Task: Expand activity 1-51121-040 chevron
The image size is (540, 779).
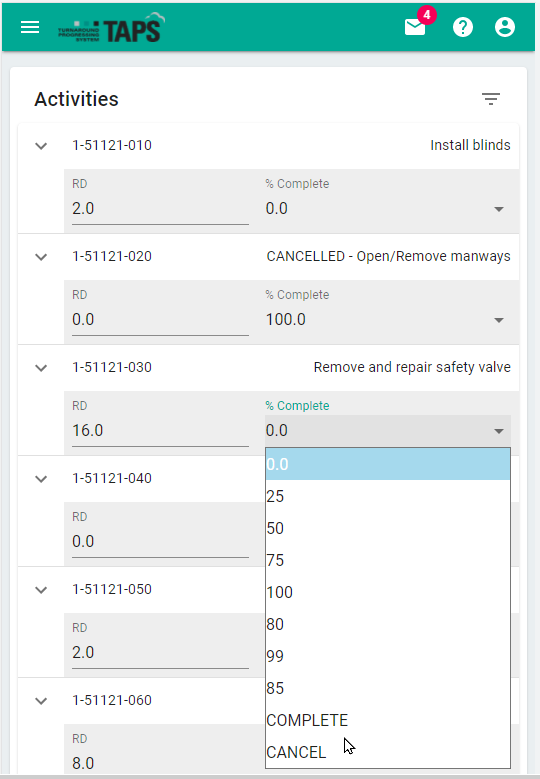Action: pos(41,479)
